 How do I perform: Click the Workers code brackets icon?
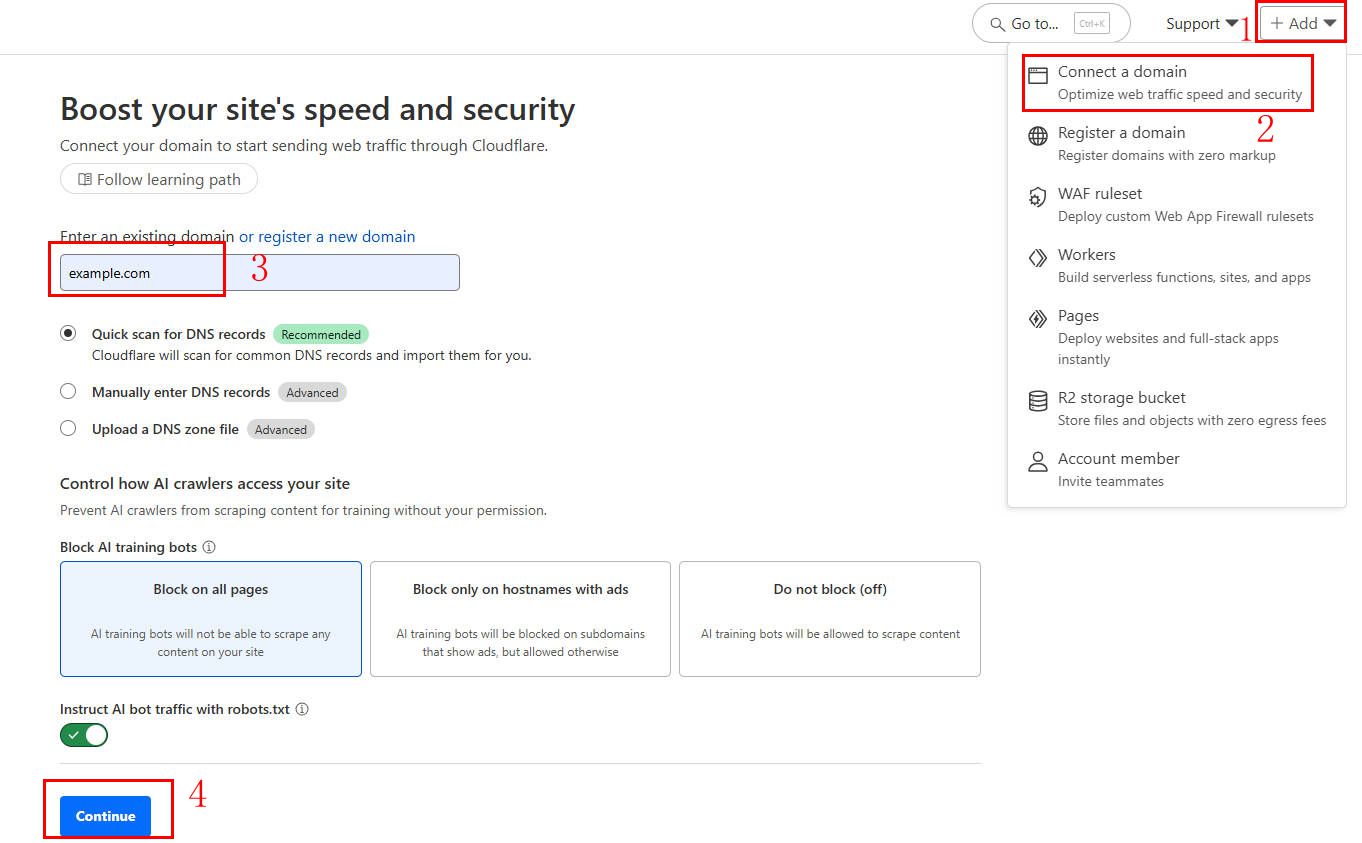(1038, 258)
